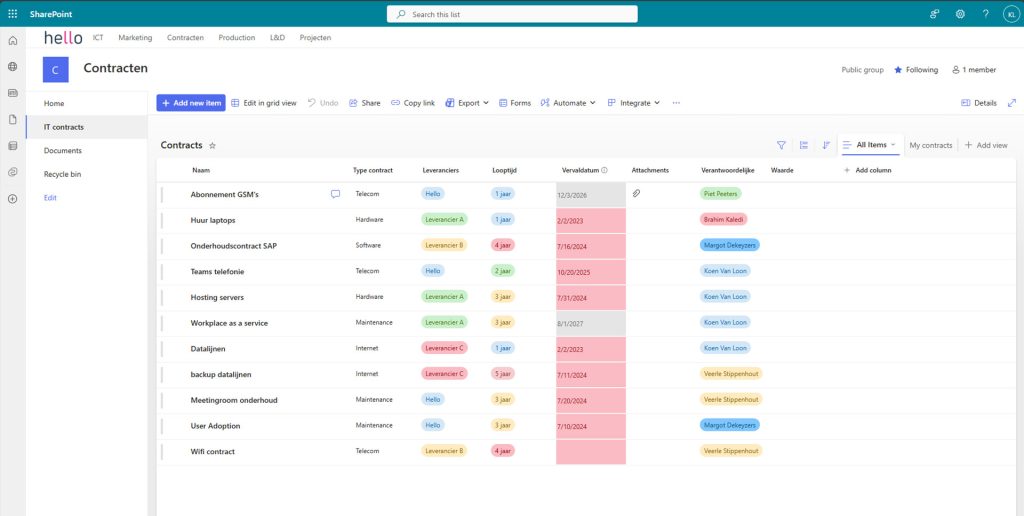Open the Verantwoordelijke column header menu

tap(728, 170)
